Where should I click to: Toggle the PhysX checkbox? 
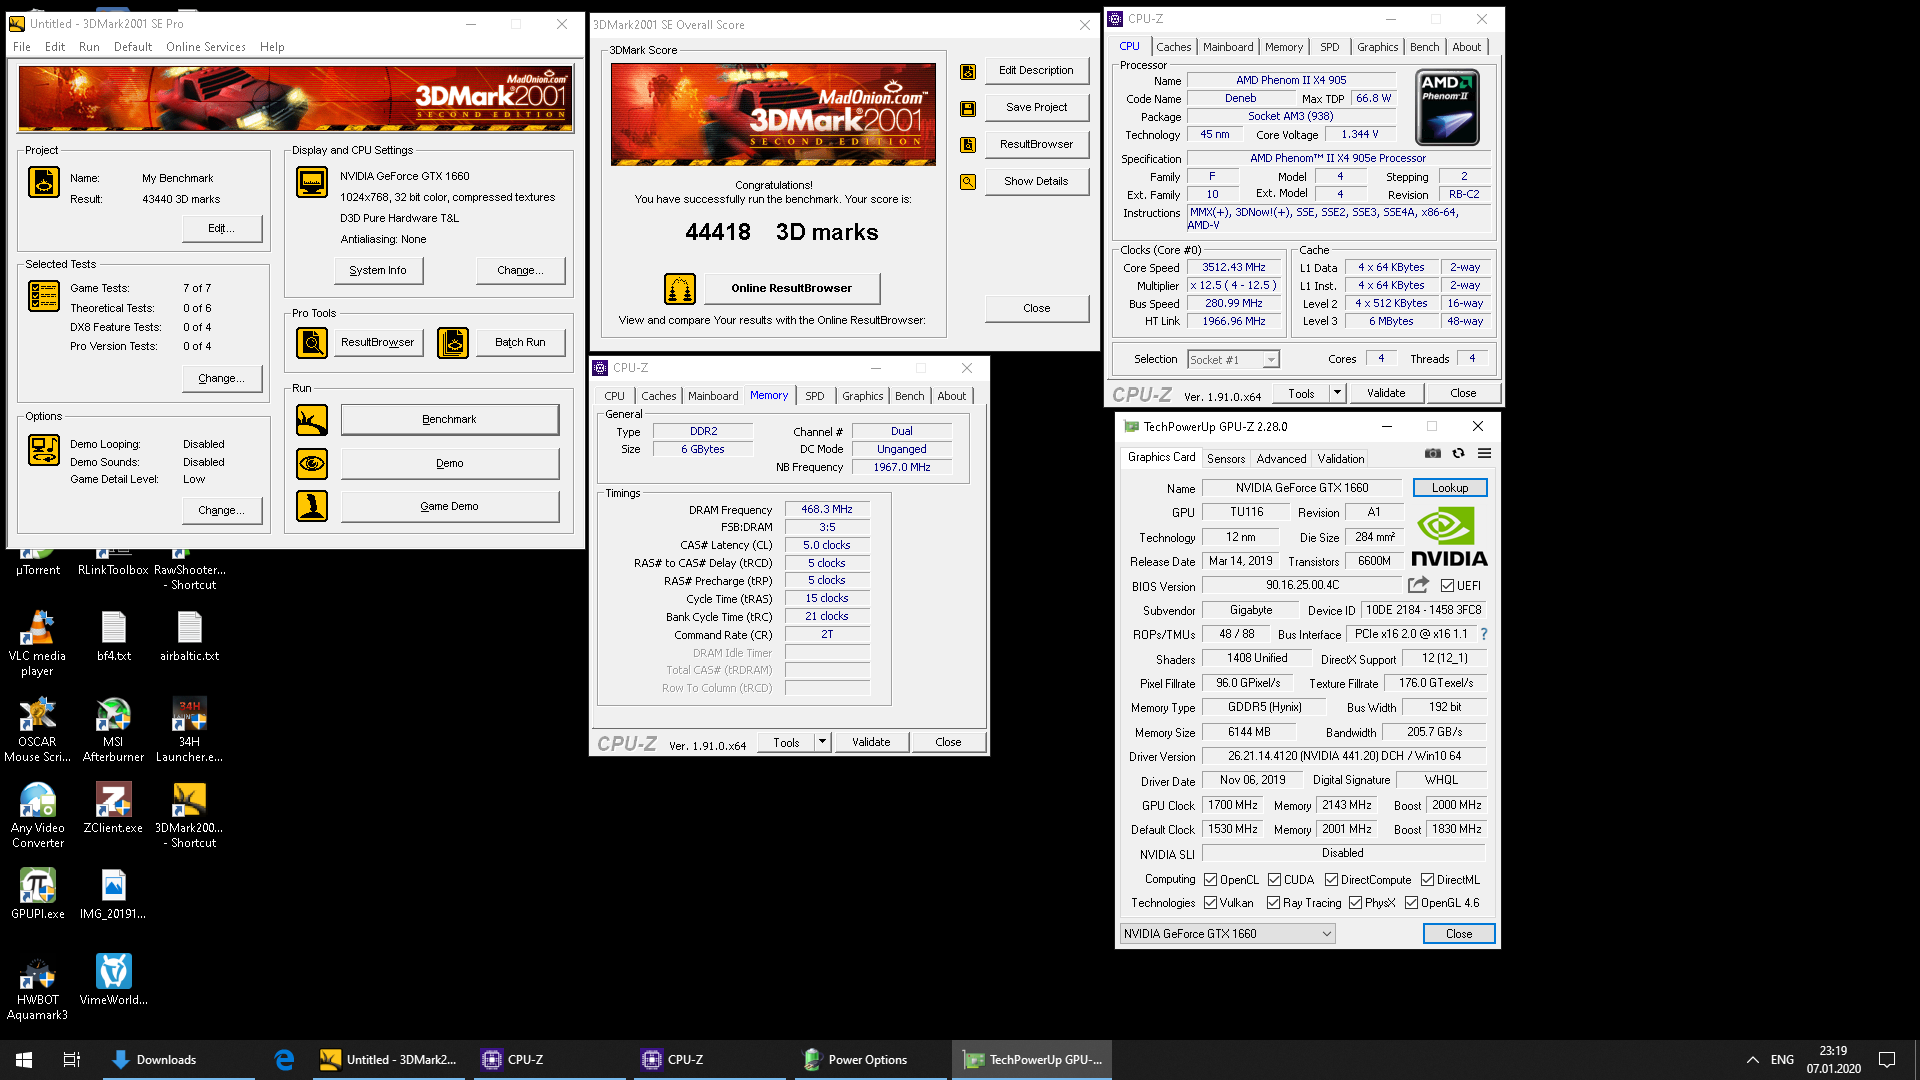point(1356,903)
